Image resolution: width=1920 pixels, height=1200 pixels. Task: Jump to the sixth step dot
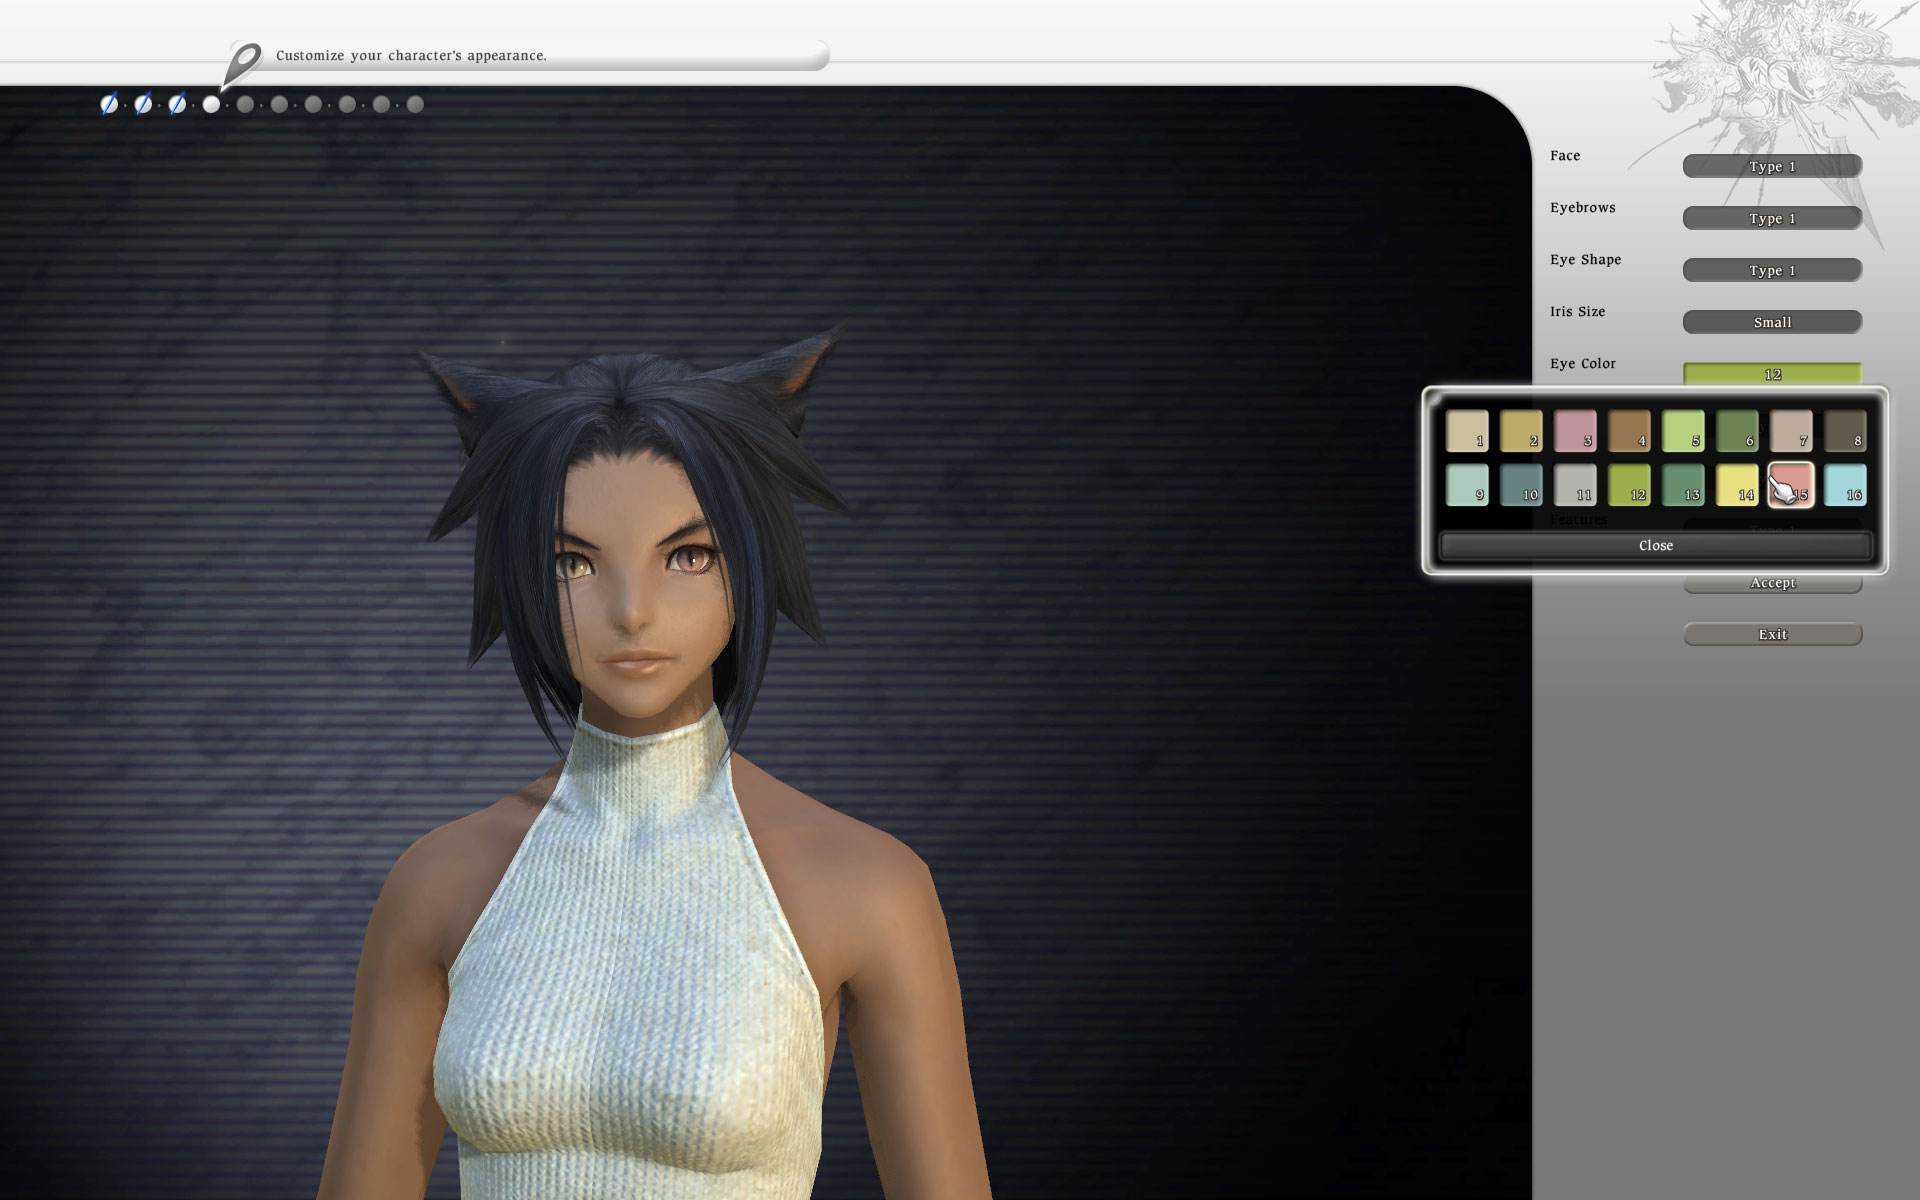pos(279,104)
